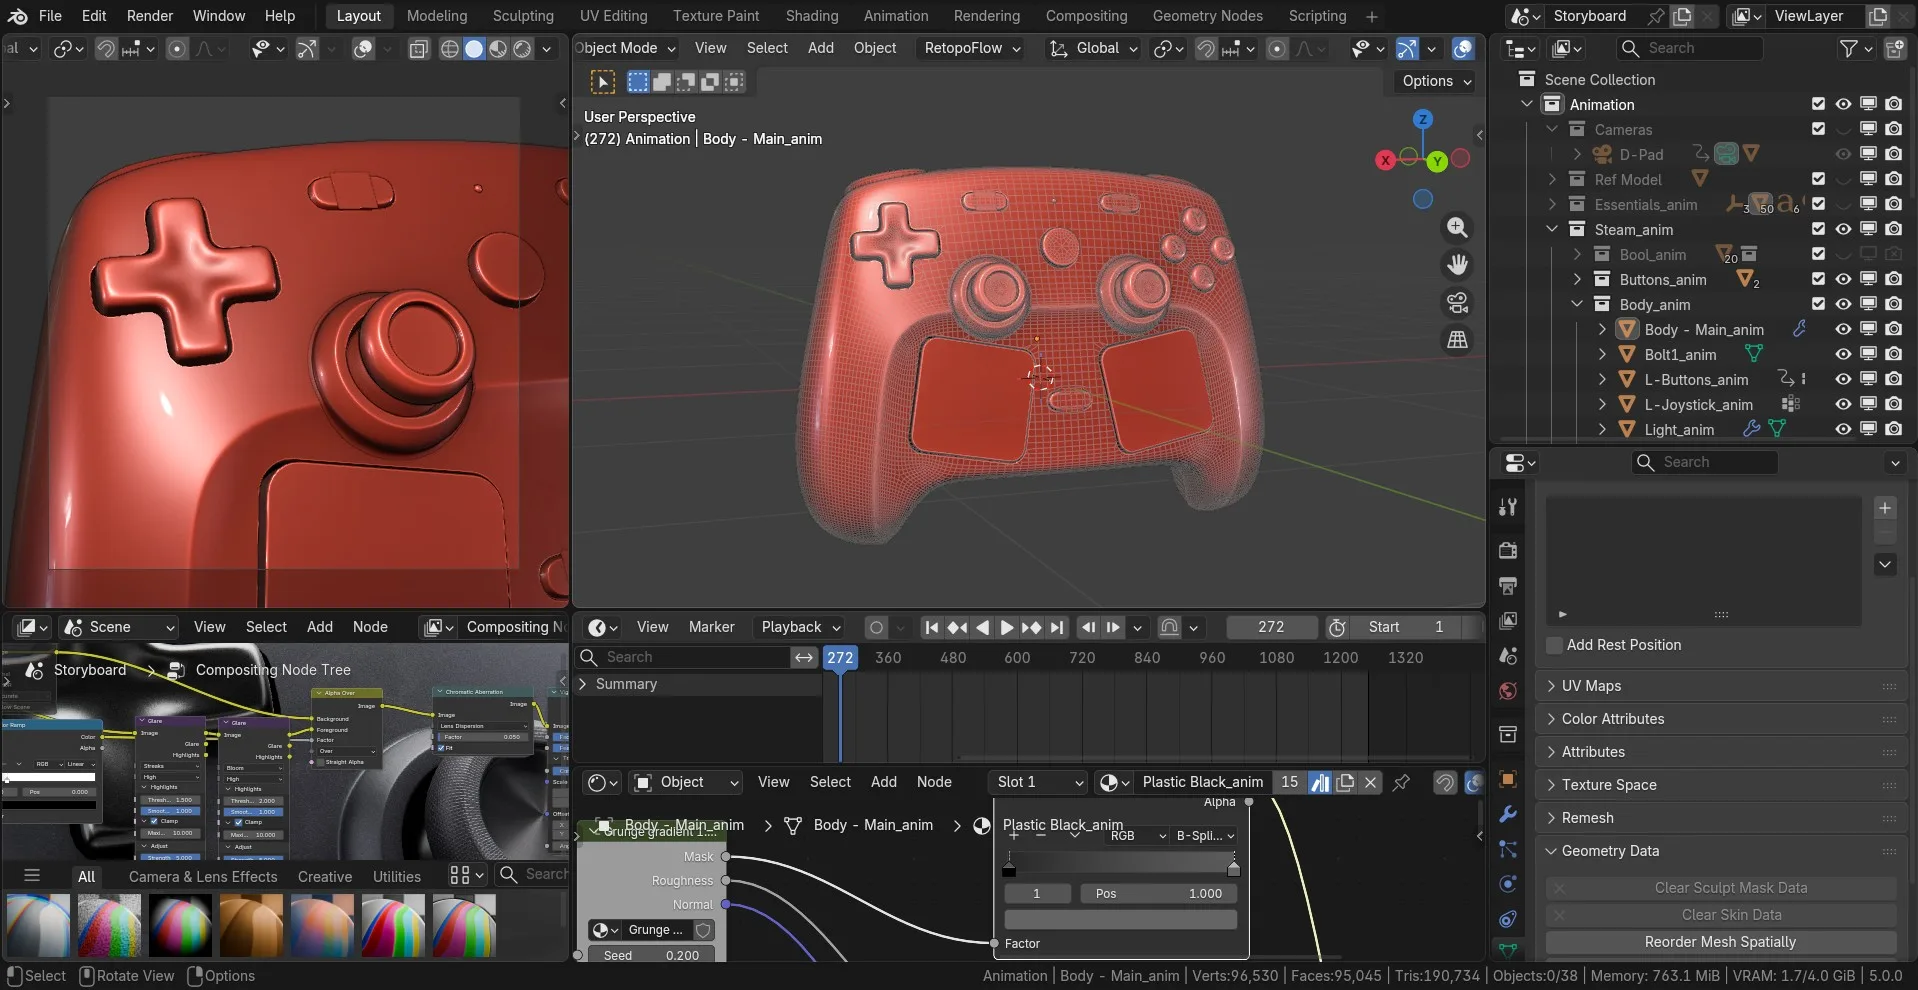Add a new attribute with plus button
Screen dimensions: 1918x990
(1885, 508)
